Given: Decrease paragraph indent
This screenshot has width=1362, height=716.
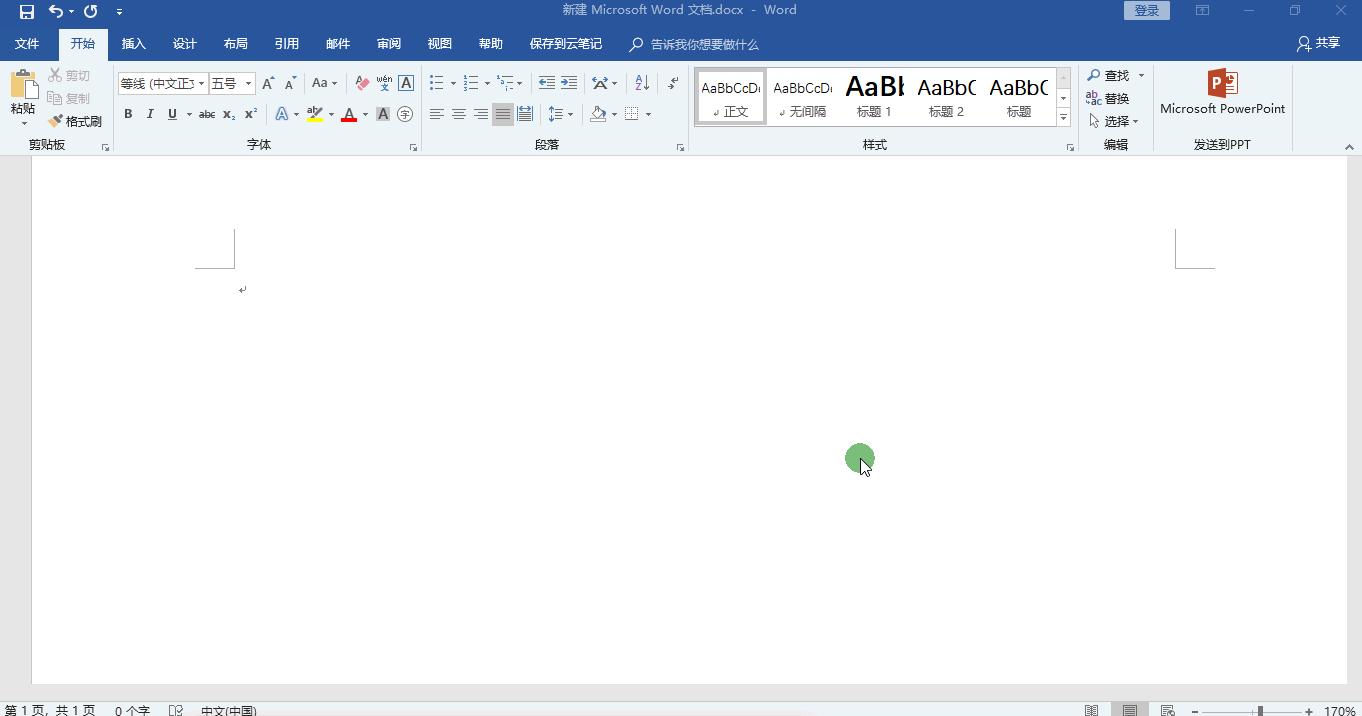Looking at the screenshot, I should (x=546, y=83).
